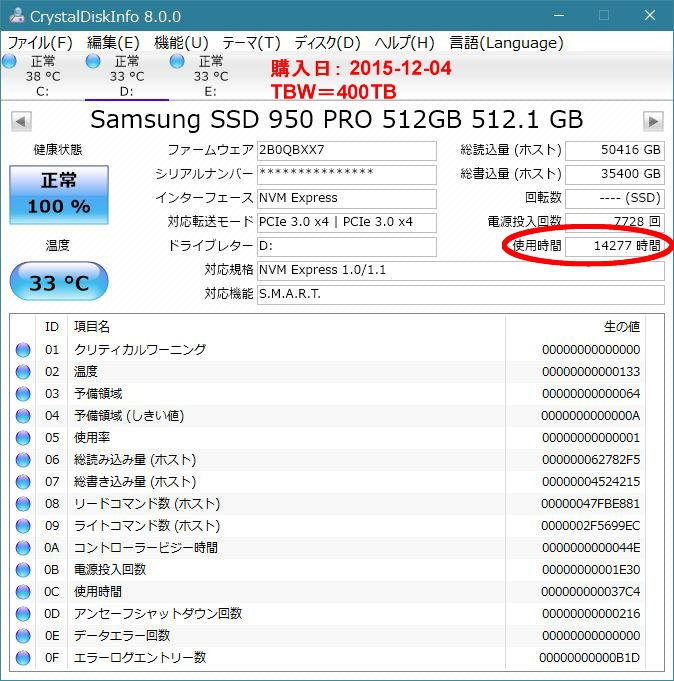Go to previous disk with left arrow

coord(21,121)
